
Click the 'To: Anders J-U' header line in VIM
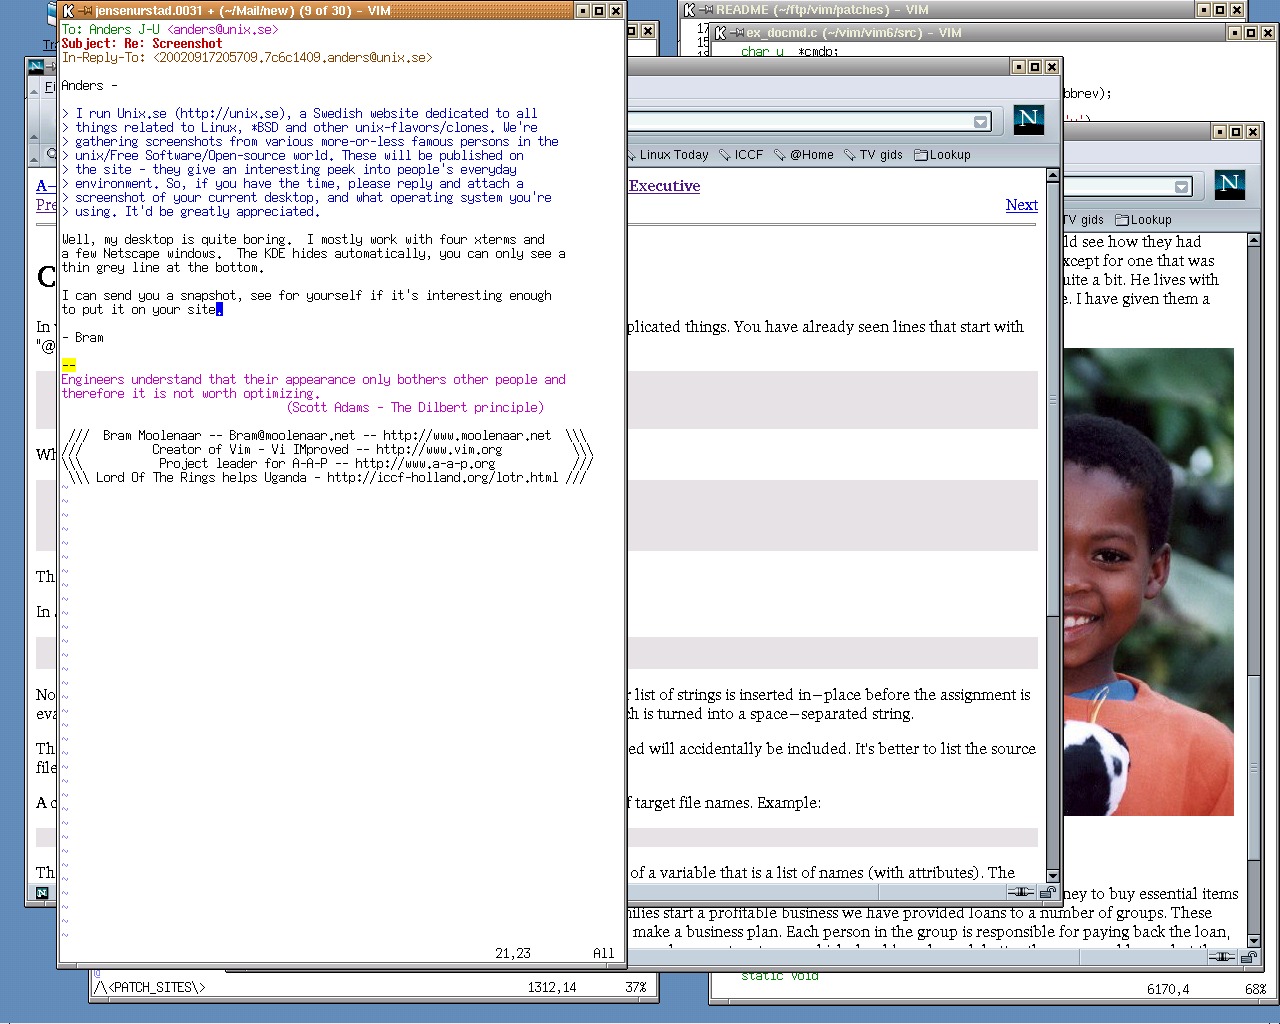169,30
